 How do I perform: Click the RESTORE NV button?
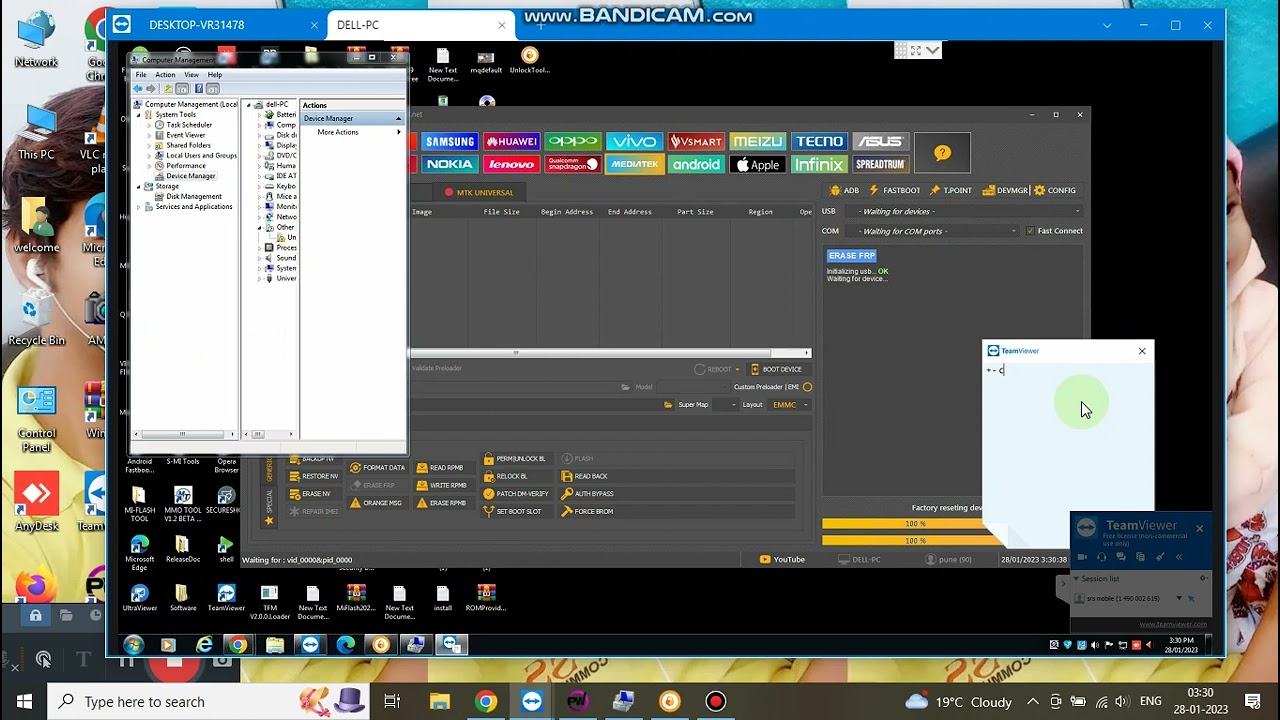(x=314, y=476)
